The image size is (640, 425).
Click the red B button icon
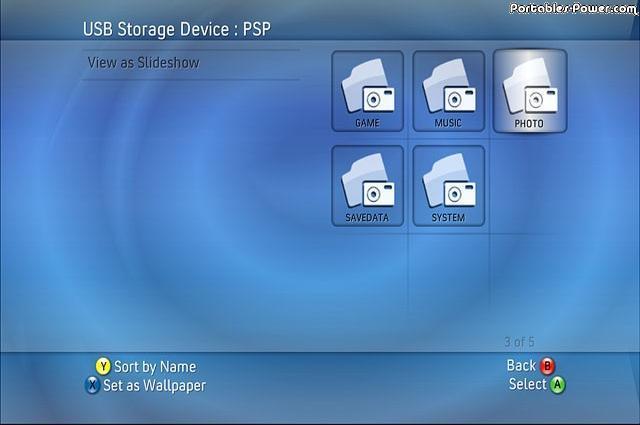pyautogui.click(x=547, y=366)
